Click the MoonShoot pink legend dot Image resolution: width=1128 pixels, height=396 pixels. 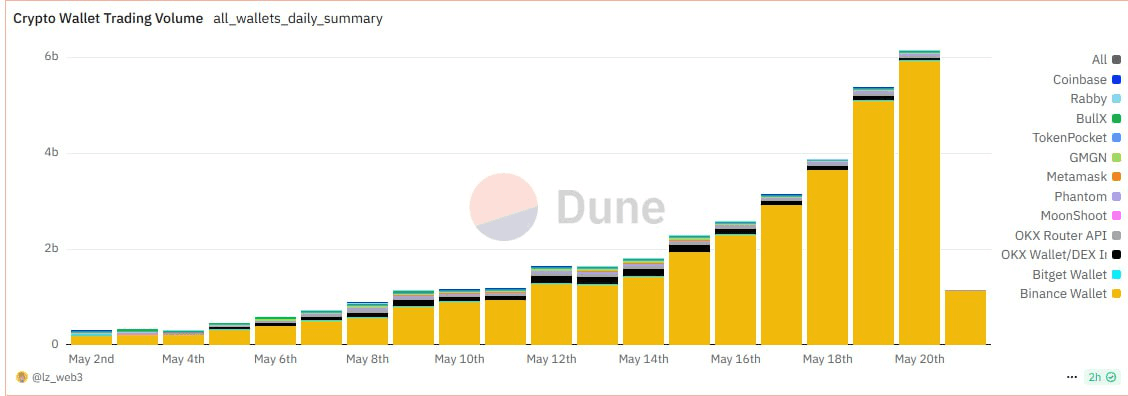pyautogui.click(x=1116, y=216)
